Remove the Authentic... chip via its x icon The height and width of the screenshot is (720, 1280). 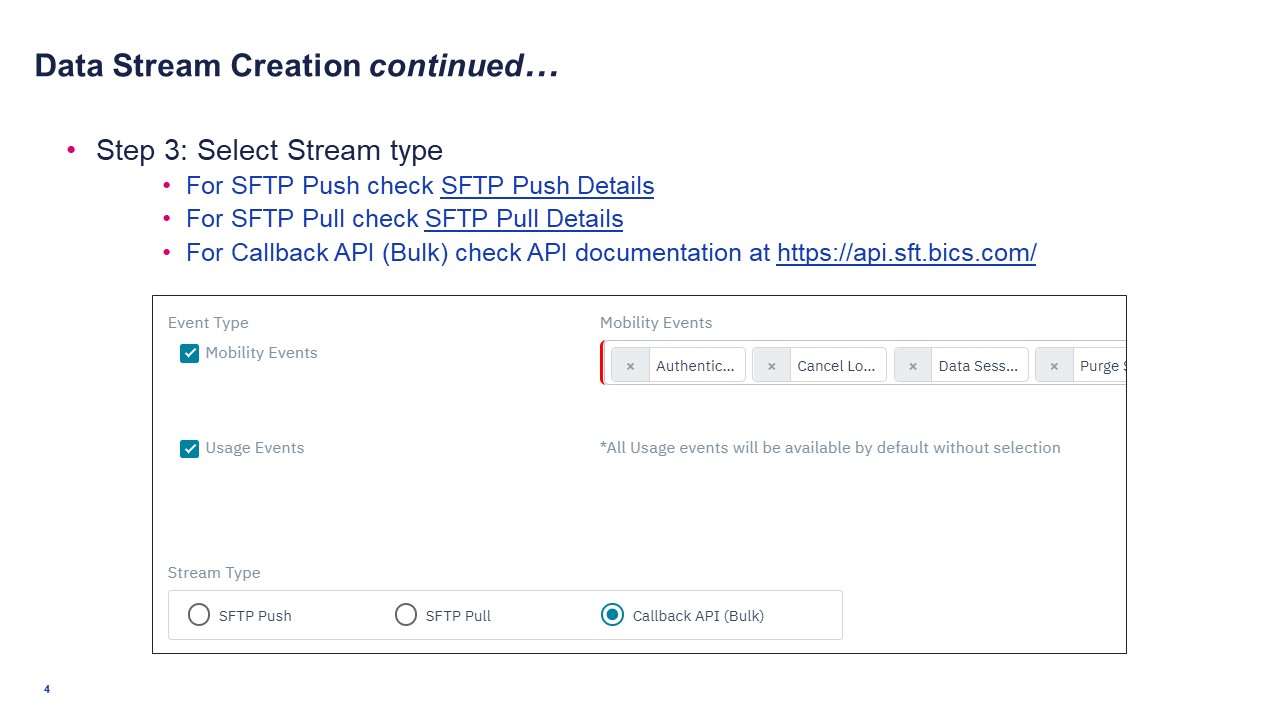(x=630, y=366)
